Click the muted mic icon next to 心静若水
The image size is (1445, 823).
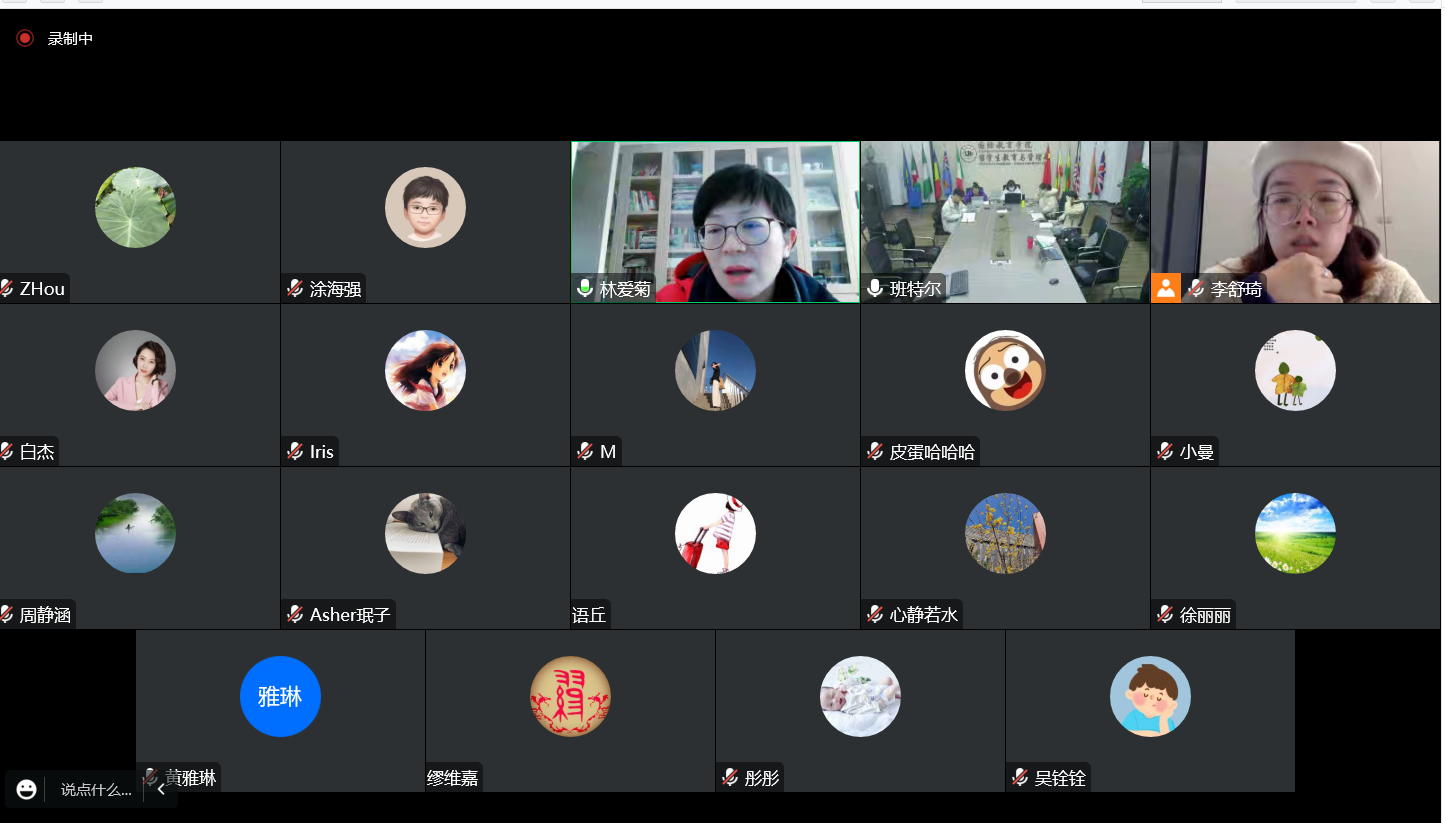(x=875, y=615)
